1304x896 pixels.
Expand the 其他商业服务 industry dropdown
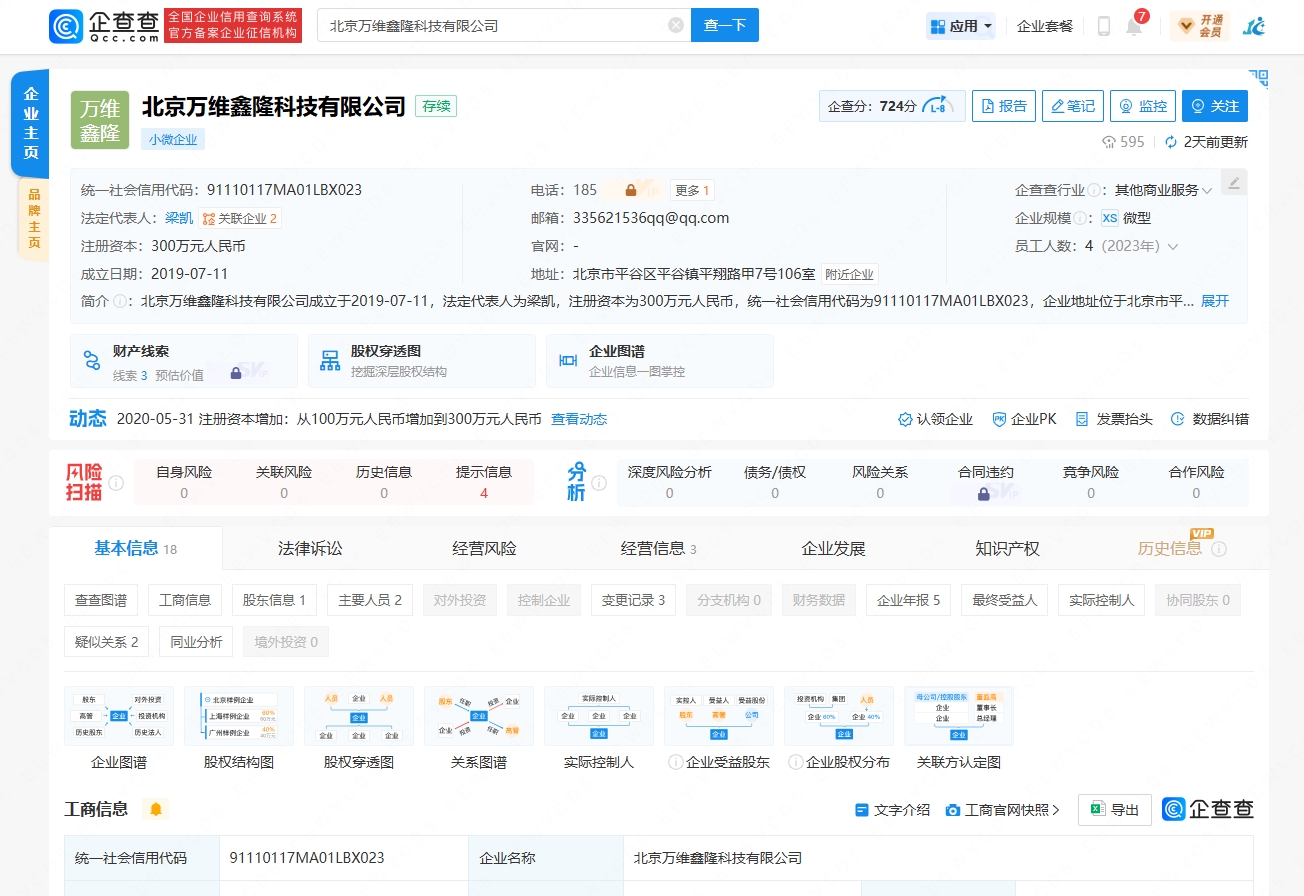tap(1164, 190)
